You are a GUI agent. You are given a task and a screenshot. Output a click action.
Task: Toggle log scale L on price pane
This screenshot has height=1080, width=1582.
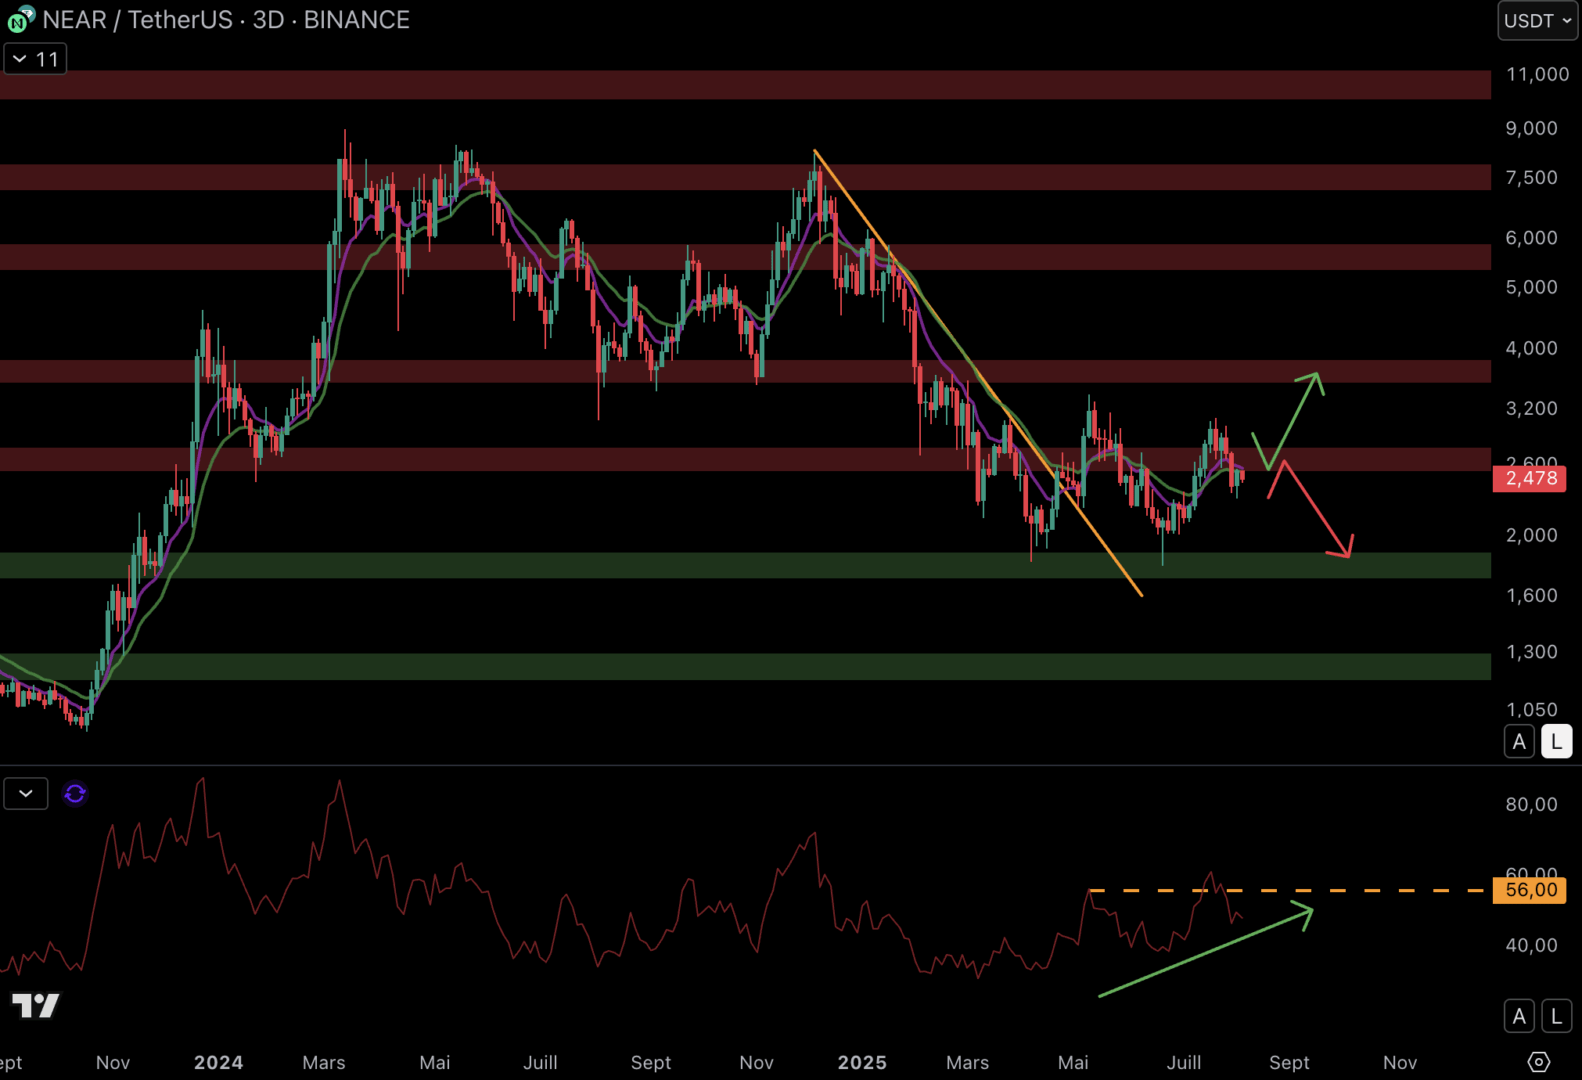pos(1556,742)
